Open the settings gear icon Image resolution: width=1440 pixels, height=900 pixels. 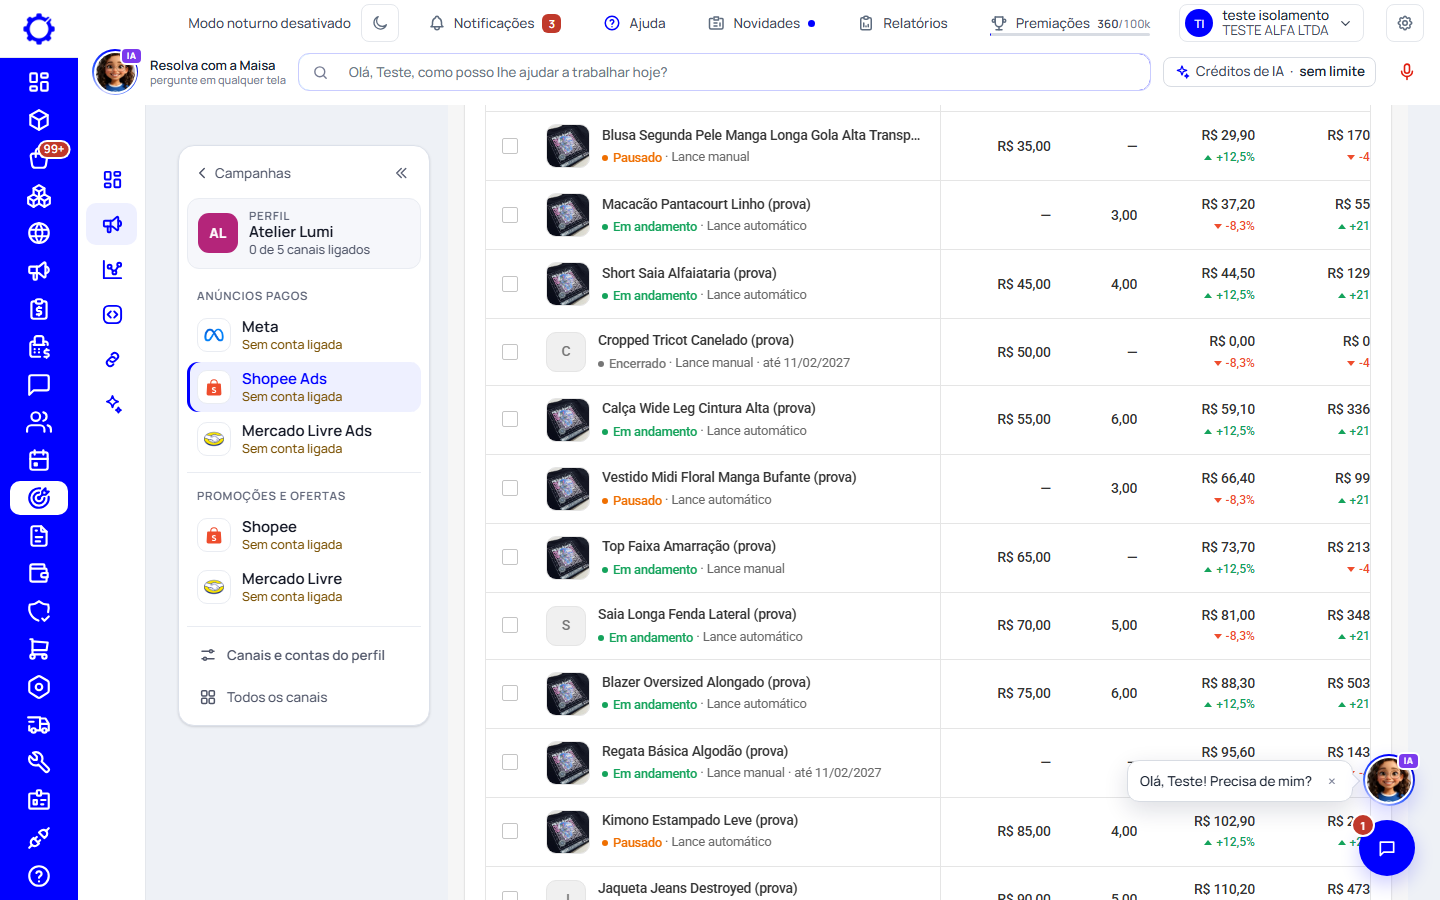[x=1405, y=23]
